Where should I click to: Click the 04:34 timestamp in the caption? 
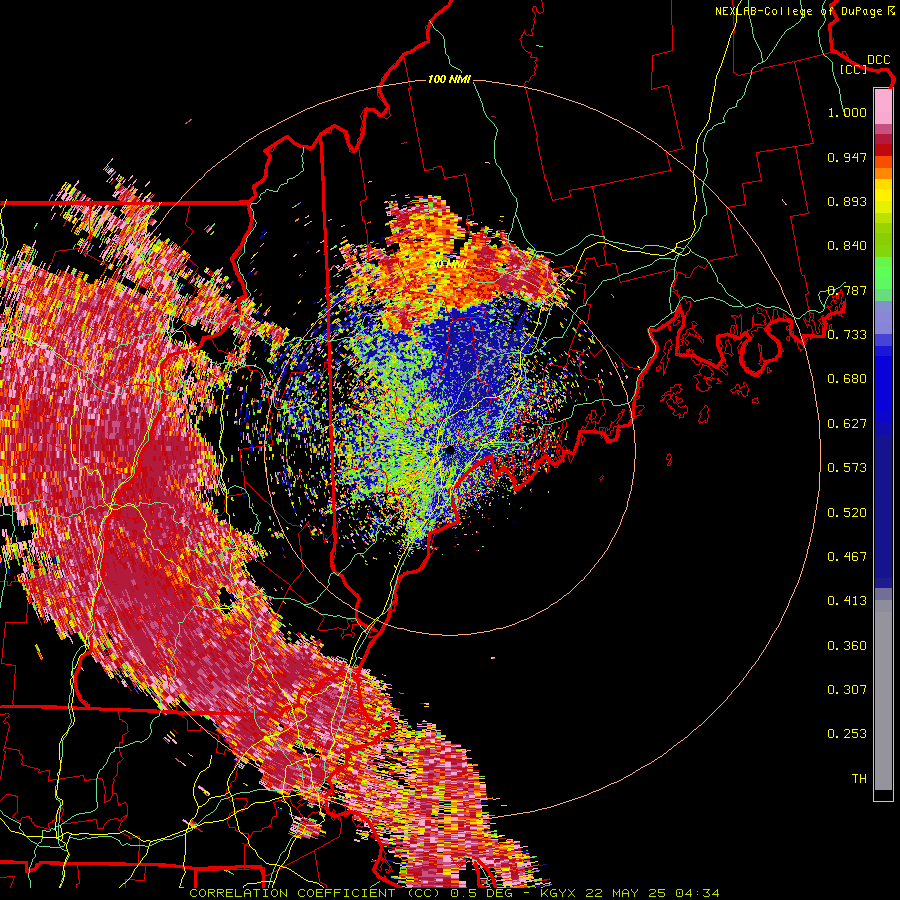point(697,893)
